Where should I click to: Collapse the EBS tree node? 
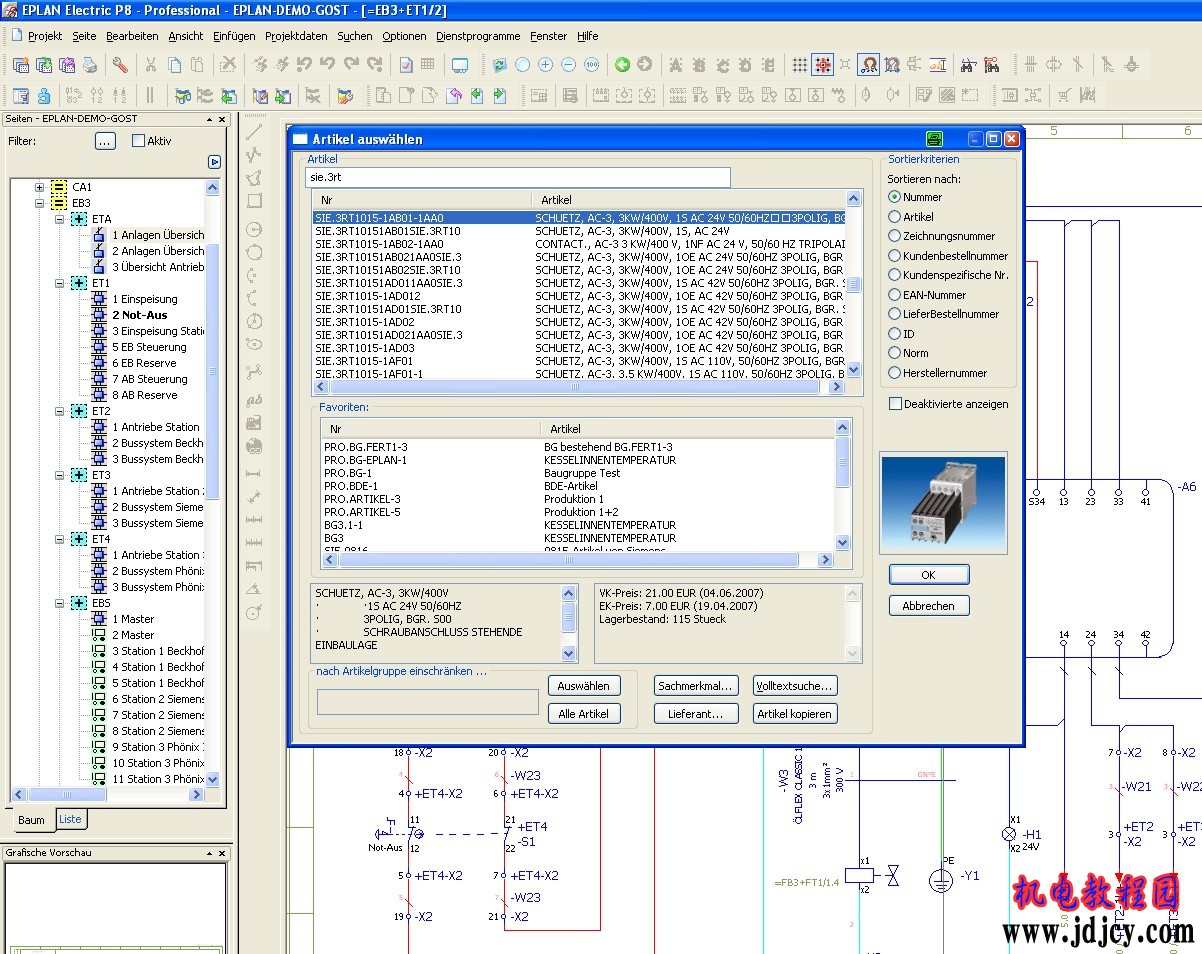point(60,603)
